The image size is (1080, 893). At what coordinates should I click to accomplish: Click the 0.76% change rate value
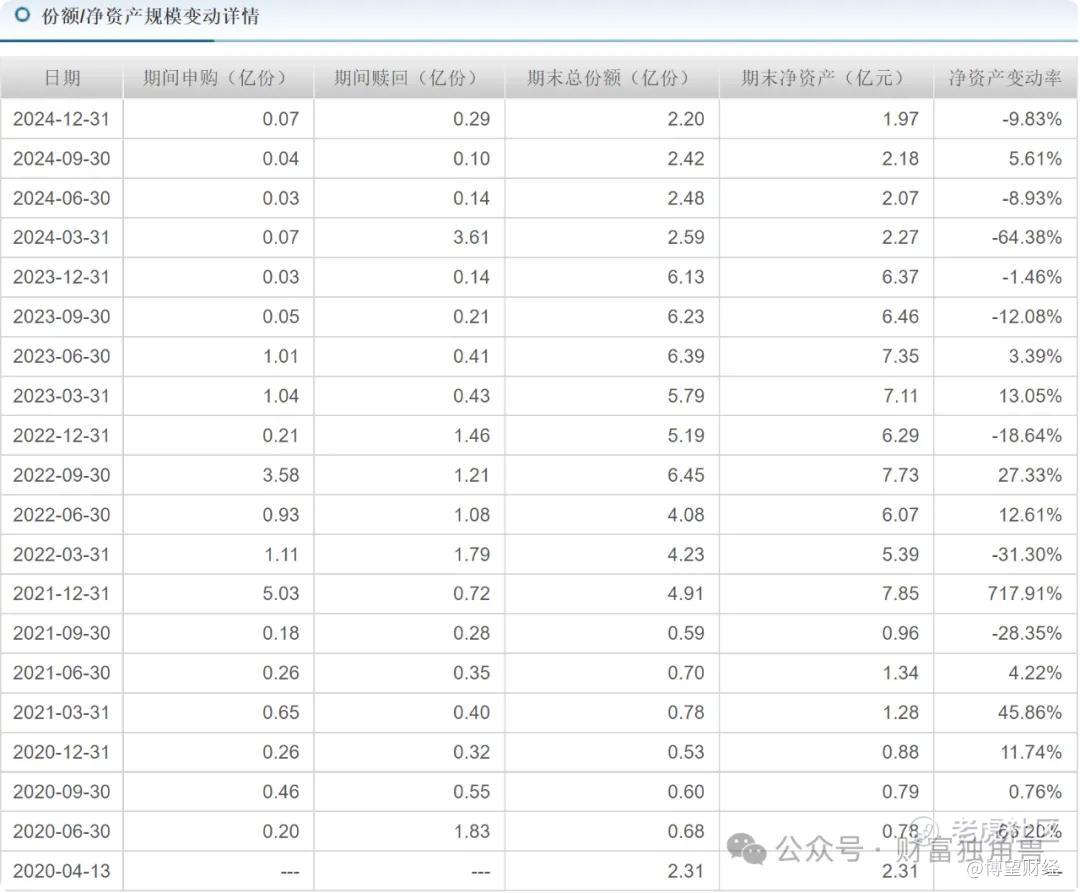1035,792
